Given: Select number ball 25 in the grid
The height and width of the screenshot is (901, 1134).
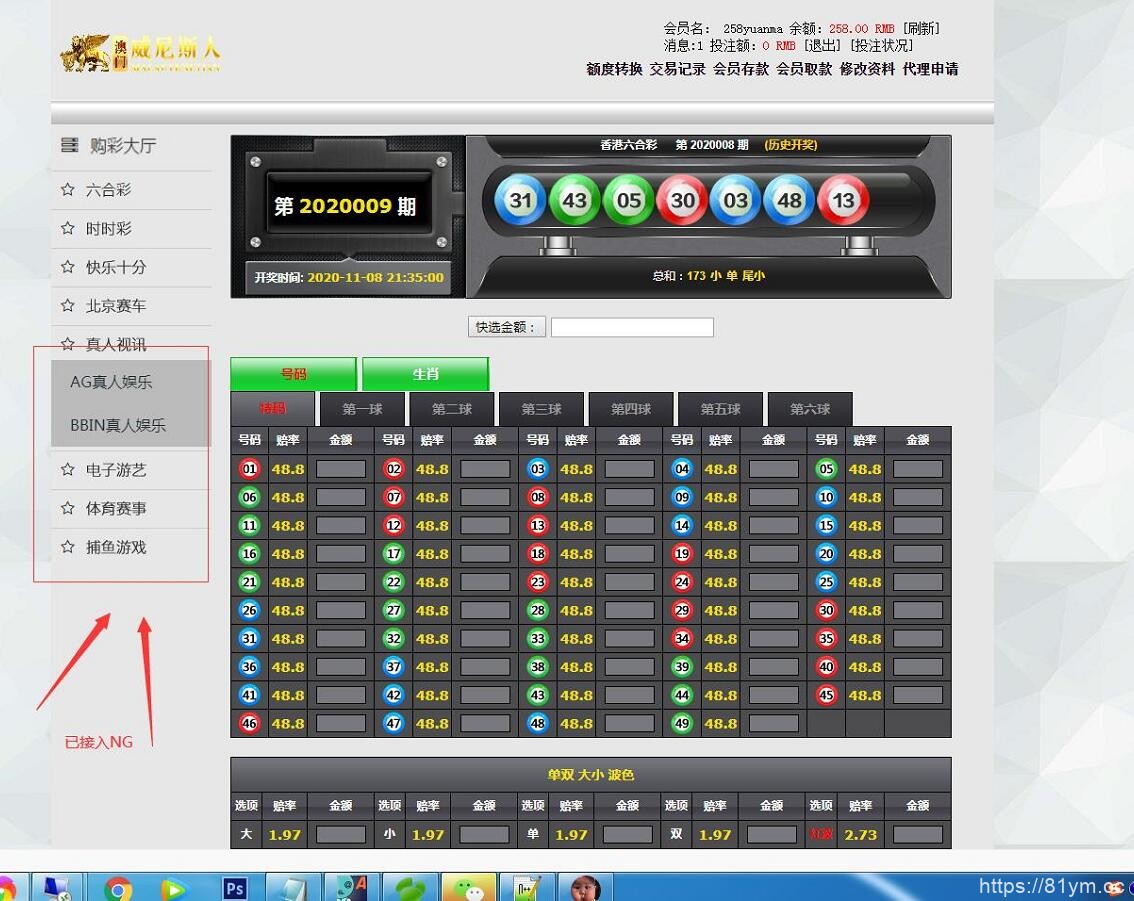Looking at the screenshot, I should pos(826,582).
